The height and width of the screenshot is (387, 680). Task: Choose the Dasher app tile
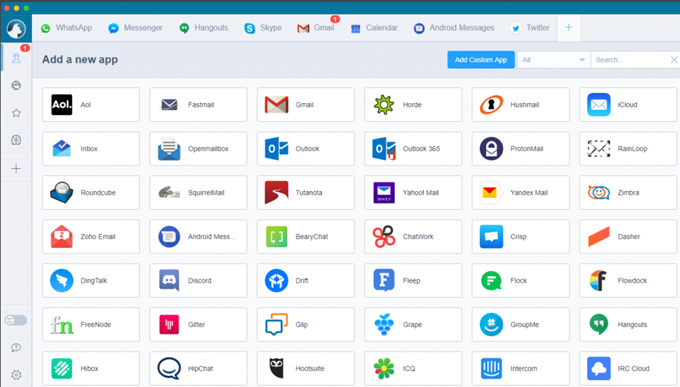[x=628, y=236]
